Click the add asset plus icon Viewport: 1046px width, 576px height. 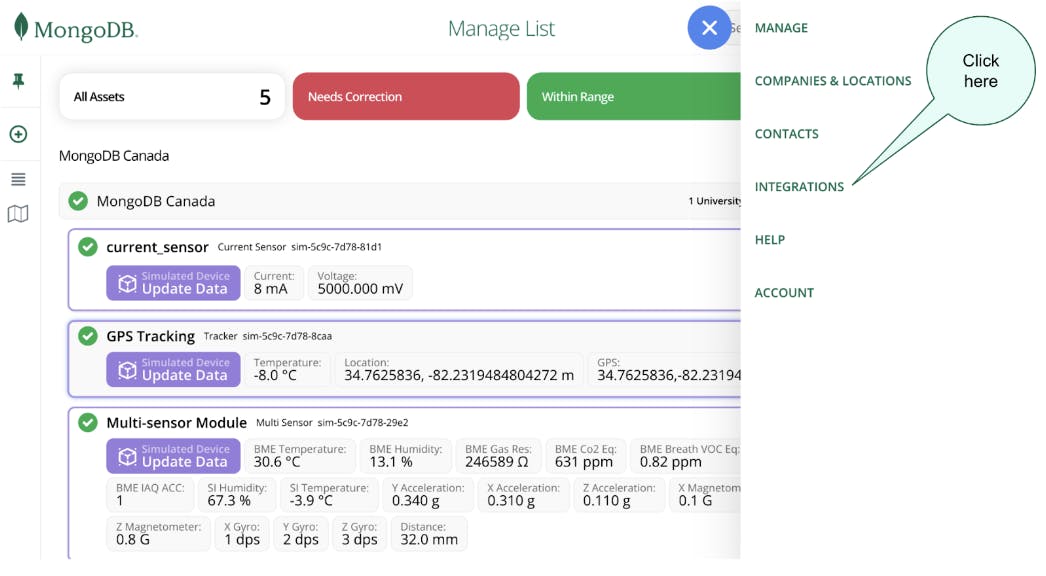18,134
